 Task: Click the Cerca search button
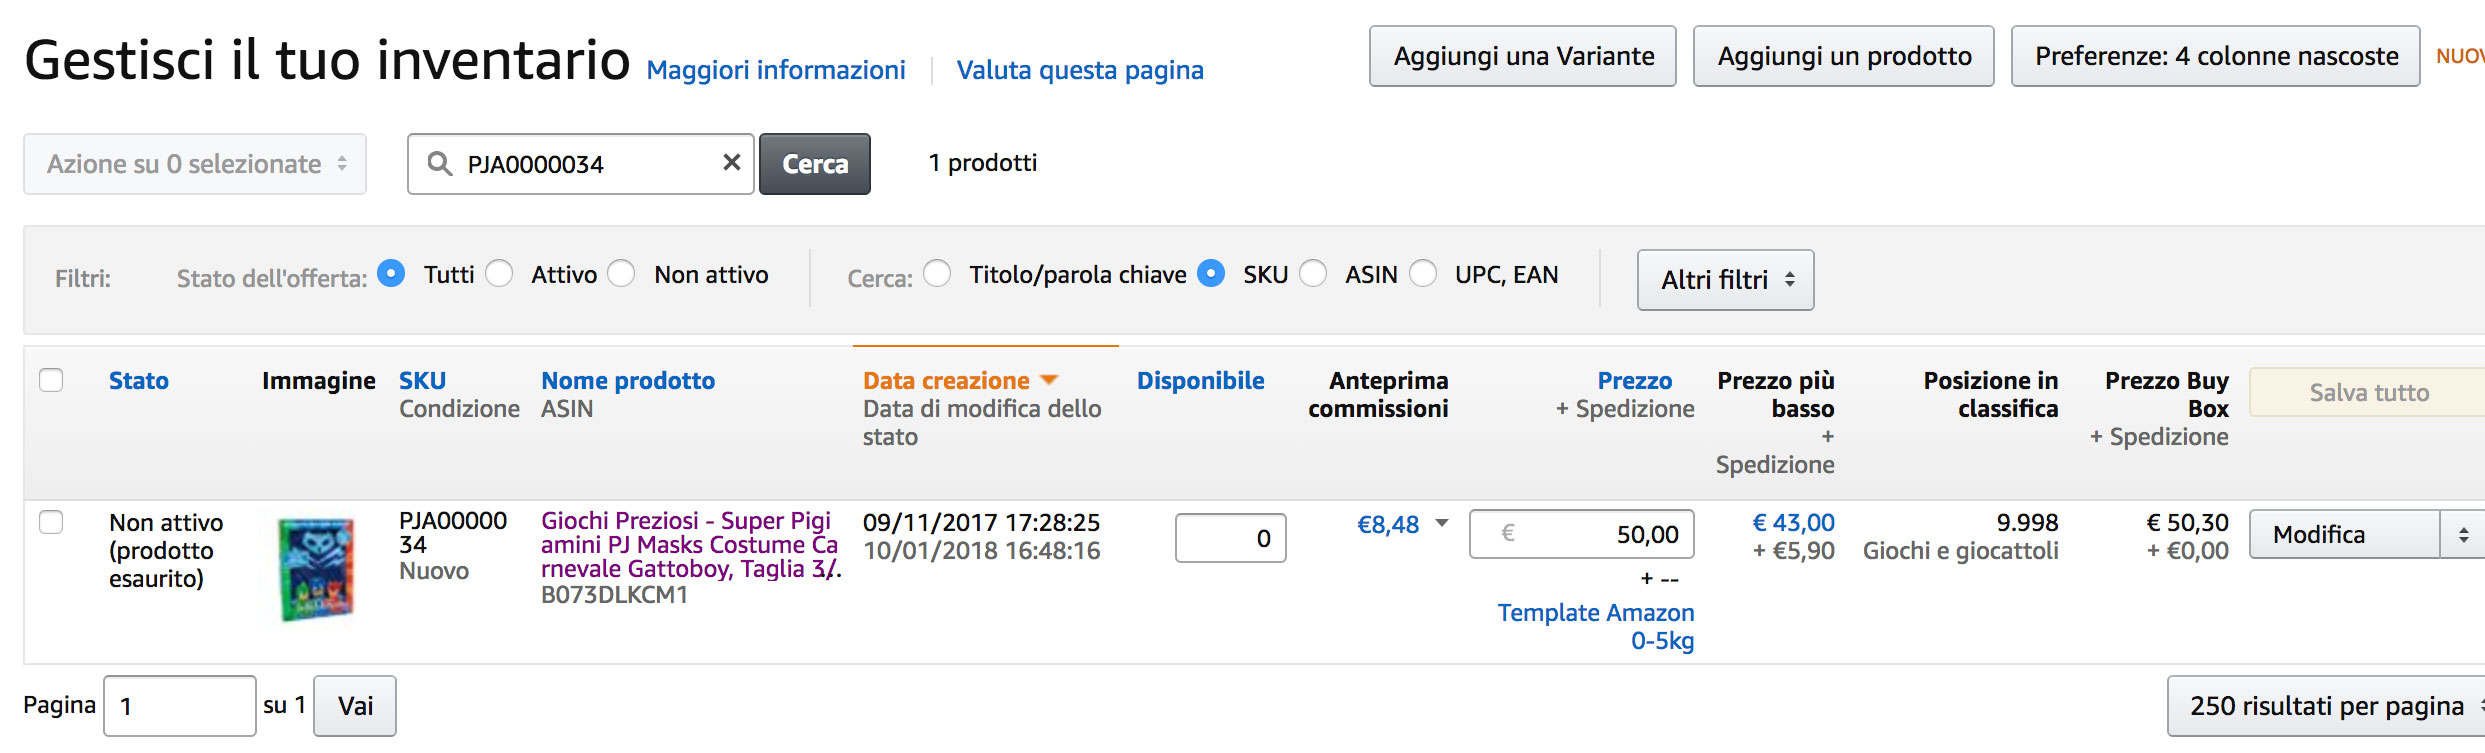[814, 164]
